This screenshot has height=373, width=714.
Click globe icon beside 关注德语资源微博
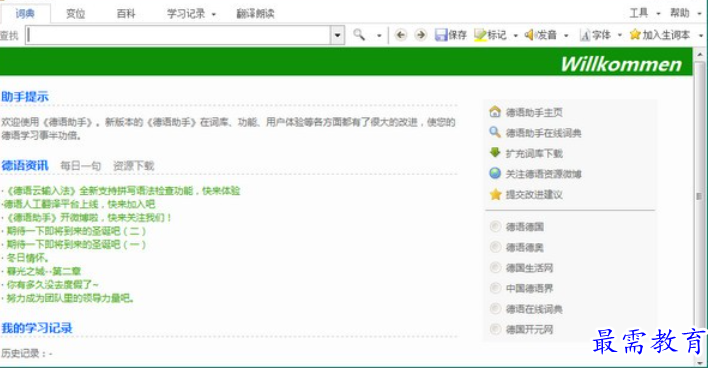pyautogui.click(x=495, y=173)
